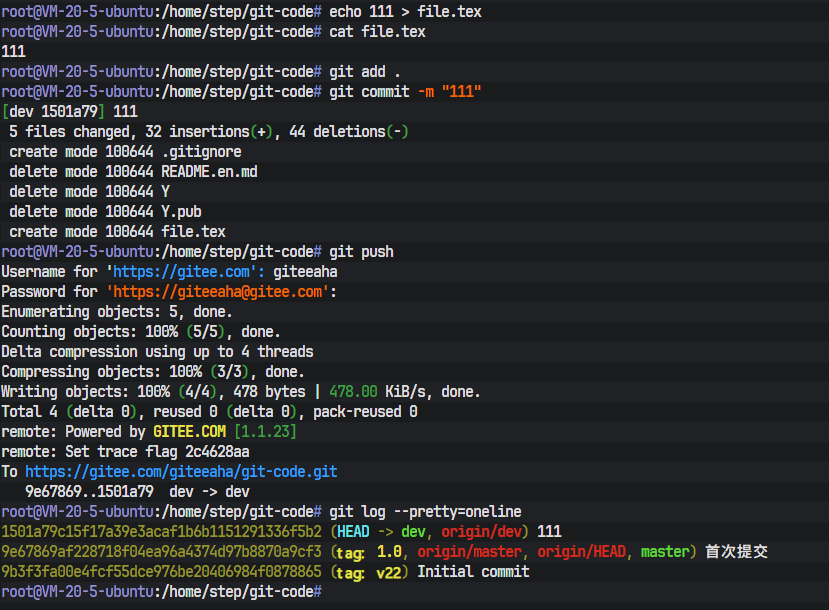The width and height of the screenshot is (829, 610).
Task: Click the yellow 'GITEE.COM' text
Action: click(x=189, y=431)
